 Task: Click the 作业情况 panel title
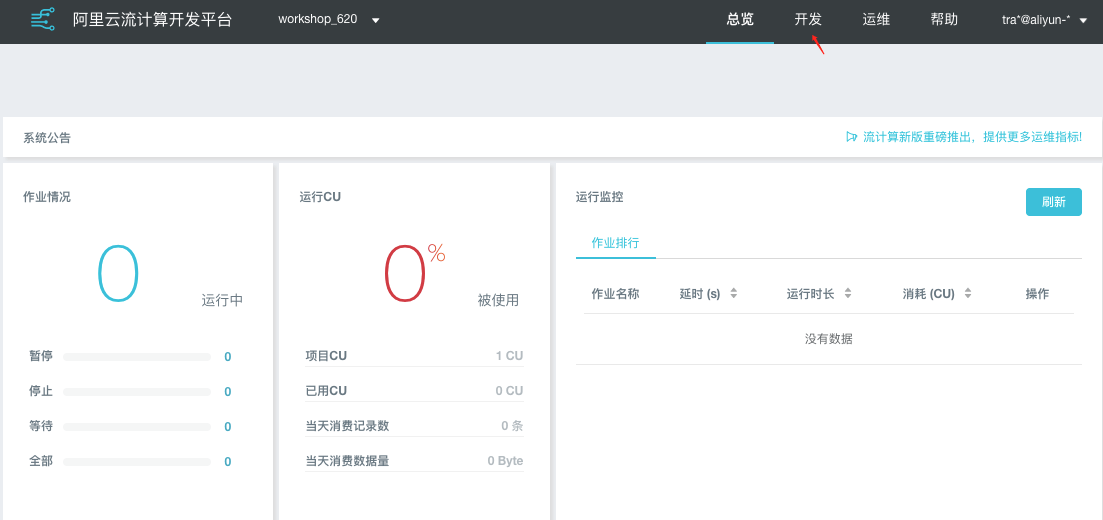click(47, 197)
